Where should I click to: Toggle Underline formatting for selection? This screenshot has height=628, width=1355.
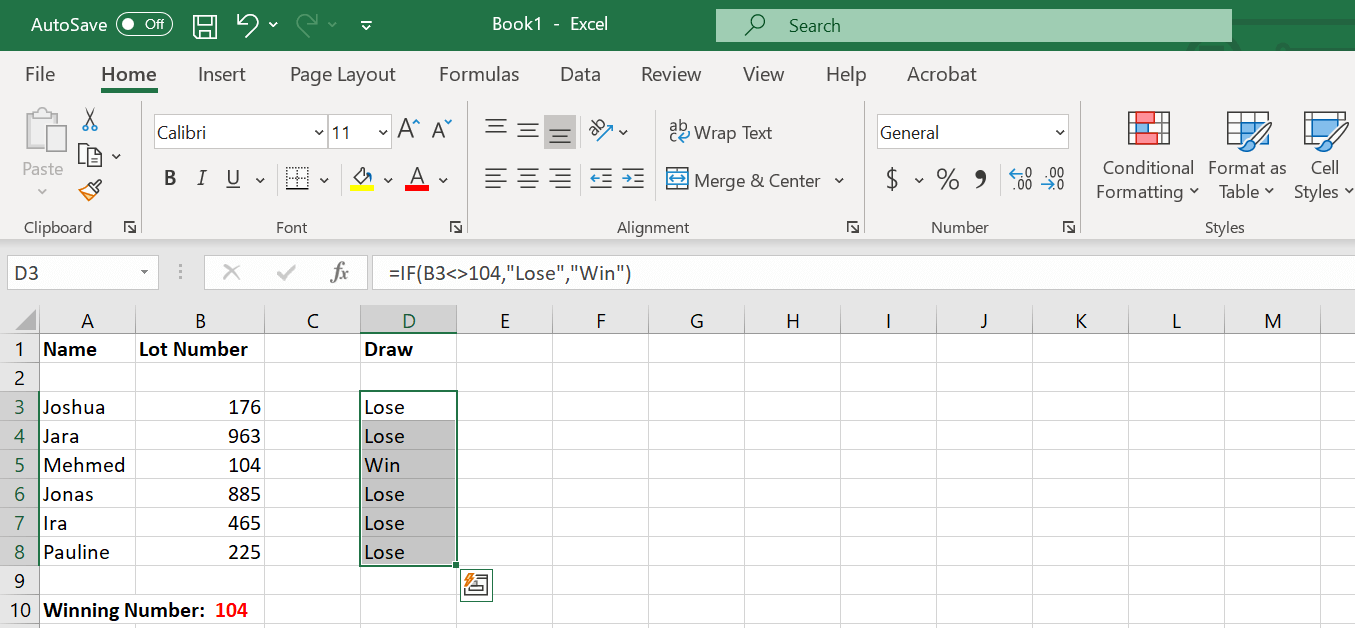231,178
